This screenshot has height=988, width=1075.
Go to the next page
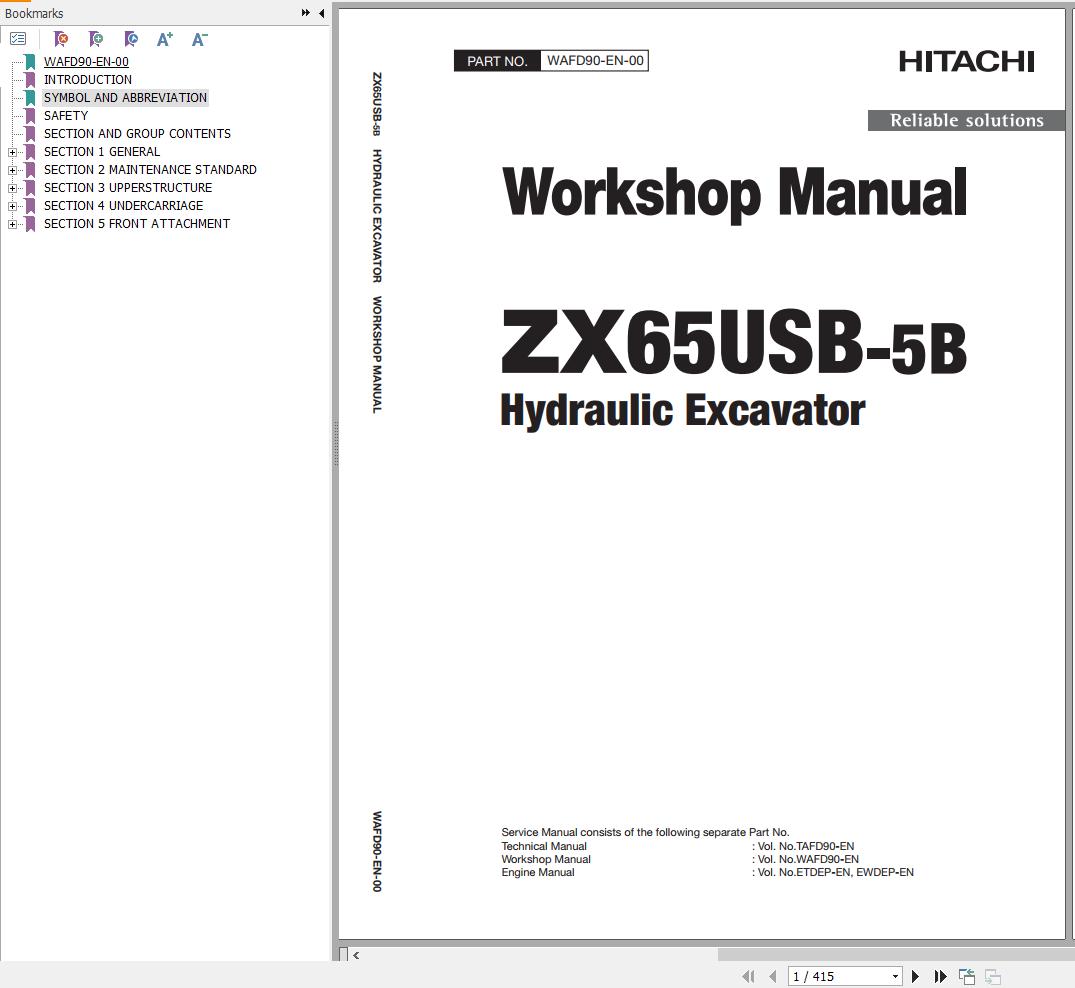[x=915, y=976]
